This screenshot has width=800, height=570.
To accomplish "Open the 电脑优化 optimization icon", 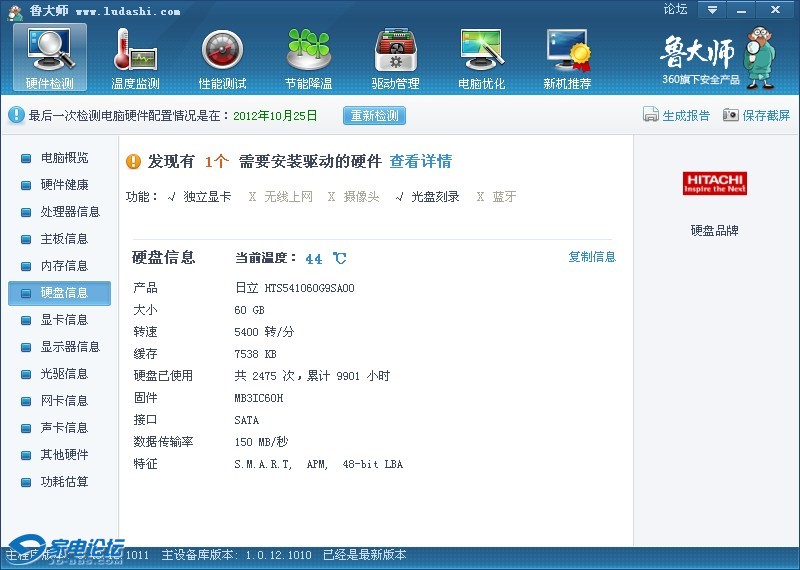I will tap(481, 50).
